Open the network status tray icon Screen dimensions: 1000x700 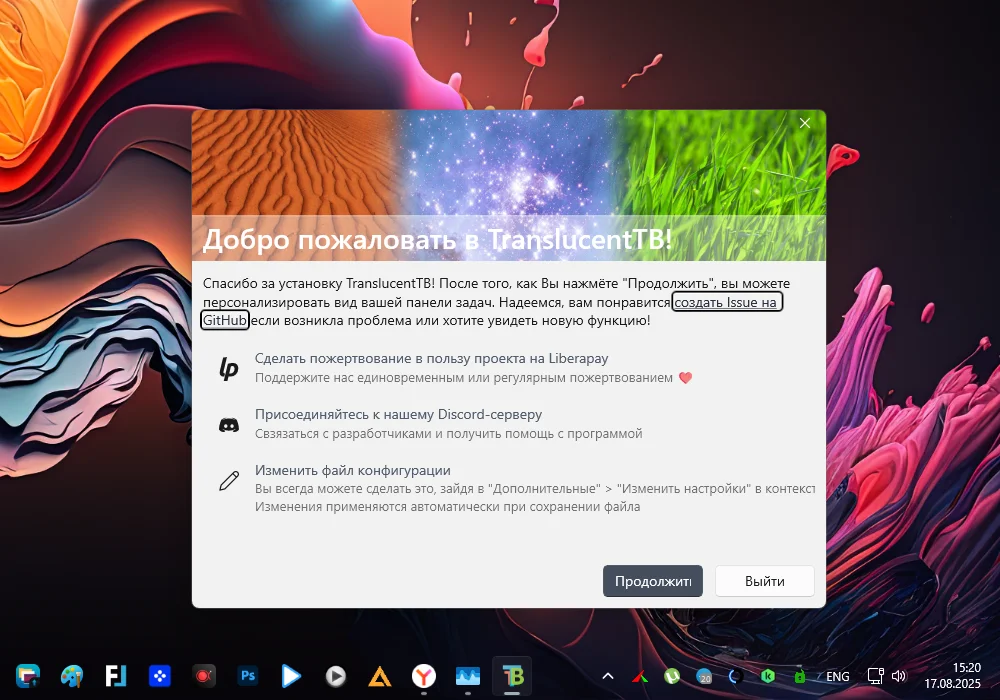pos(876,676)
